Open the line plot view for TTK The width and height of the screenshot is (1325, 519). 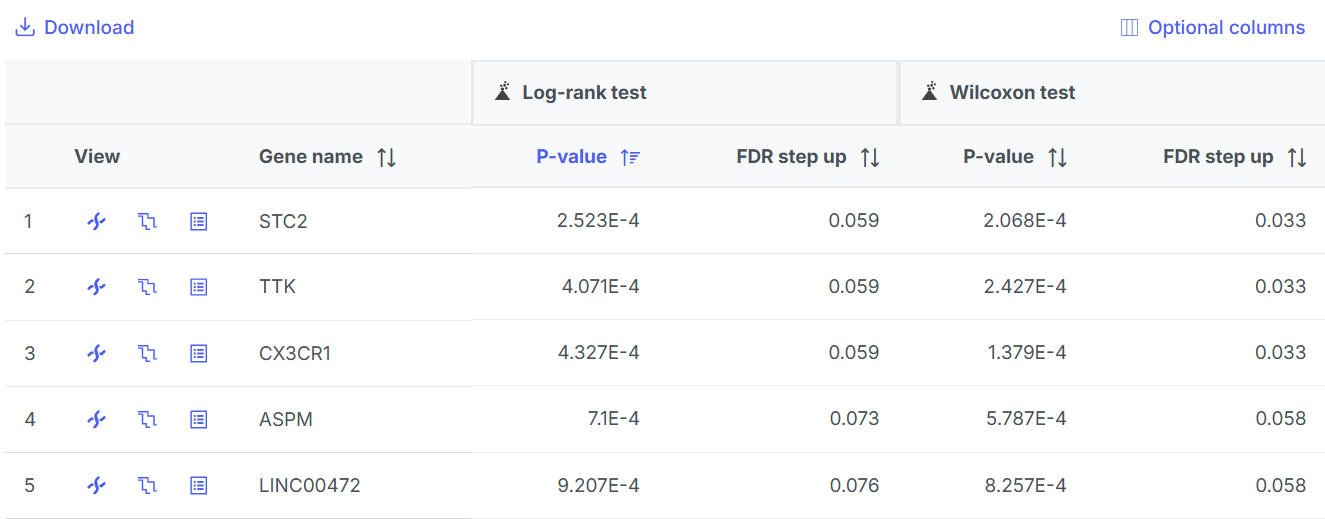click(x=96, y=287)
